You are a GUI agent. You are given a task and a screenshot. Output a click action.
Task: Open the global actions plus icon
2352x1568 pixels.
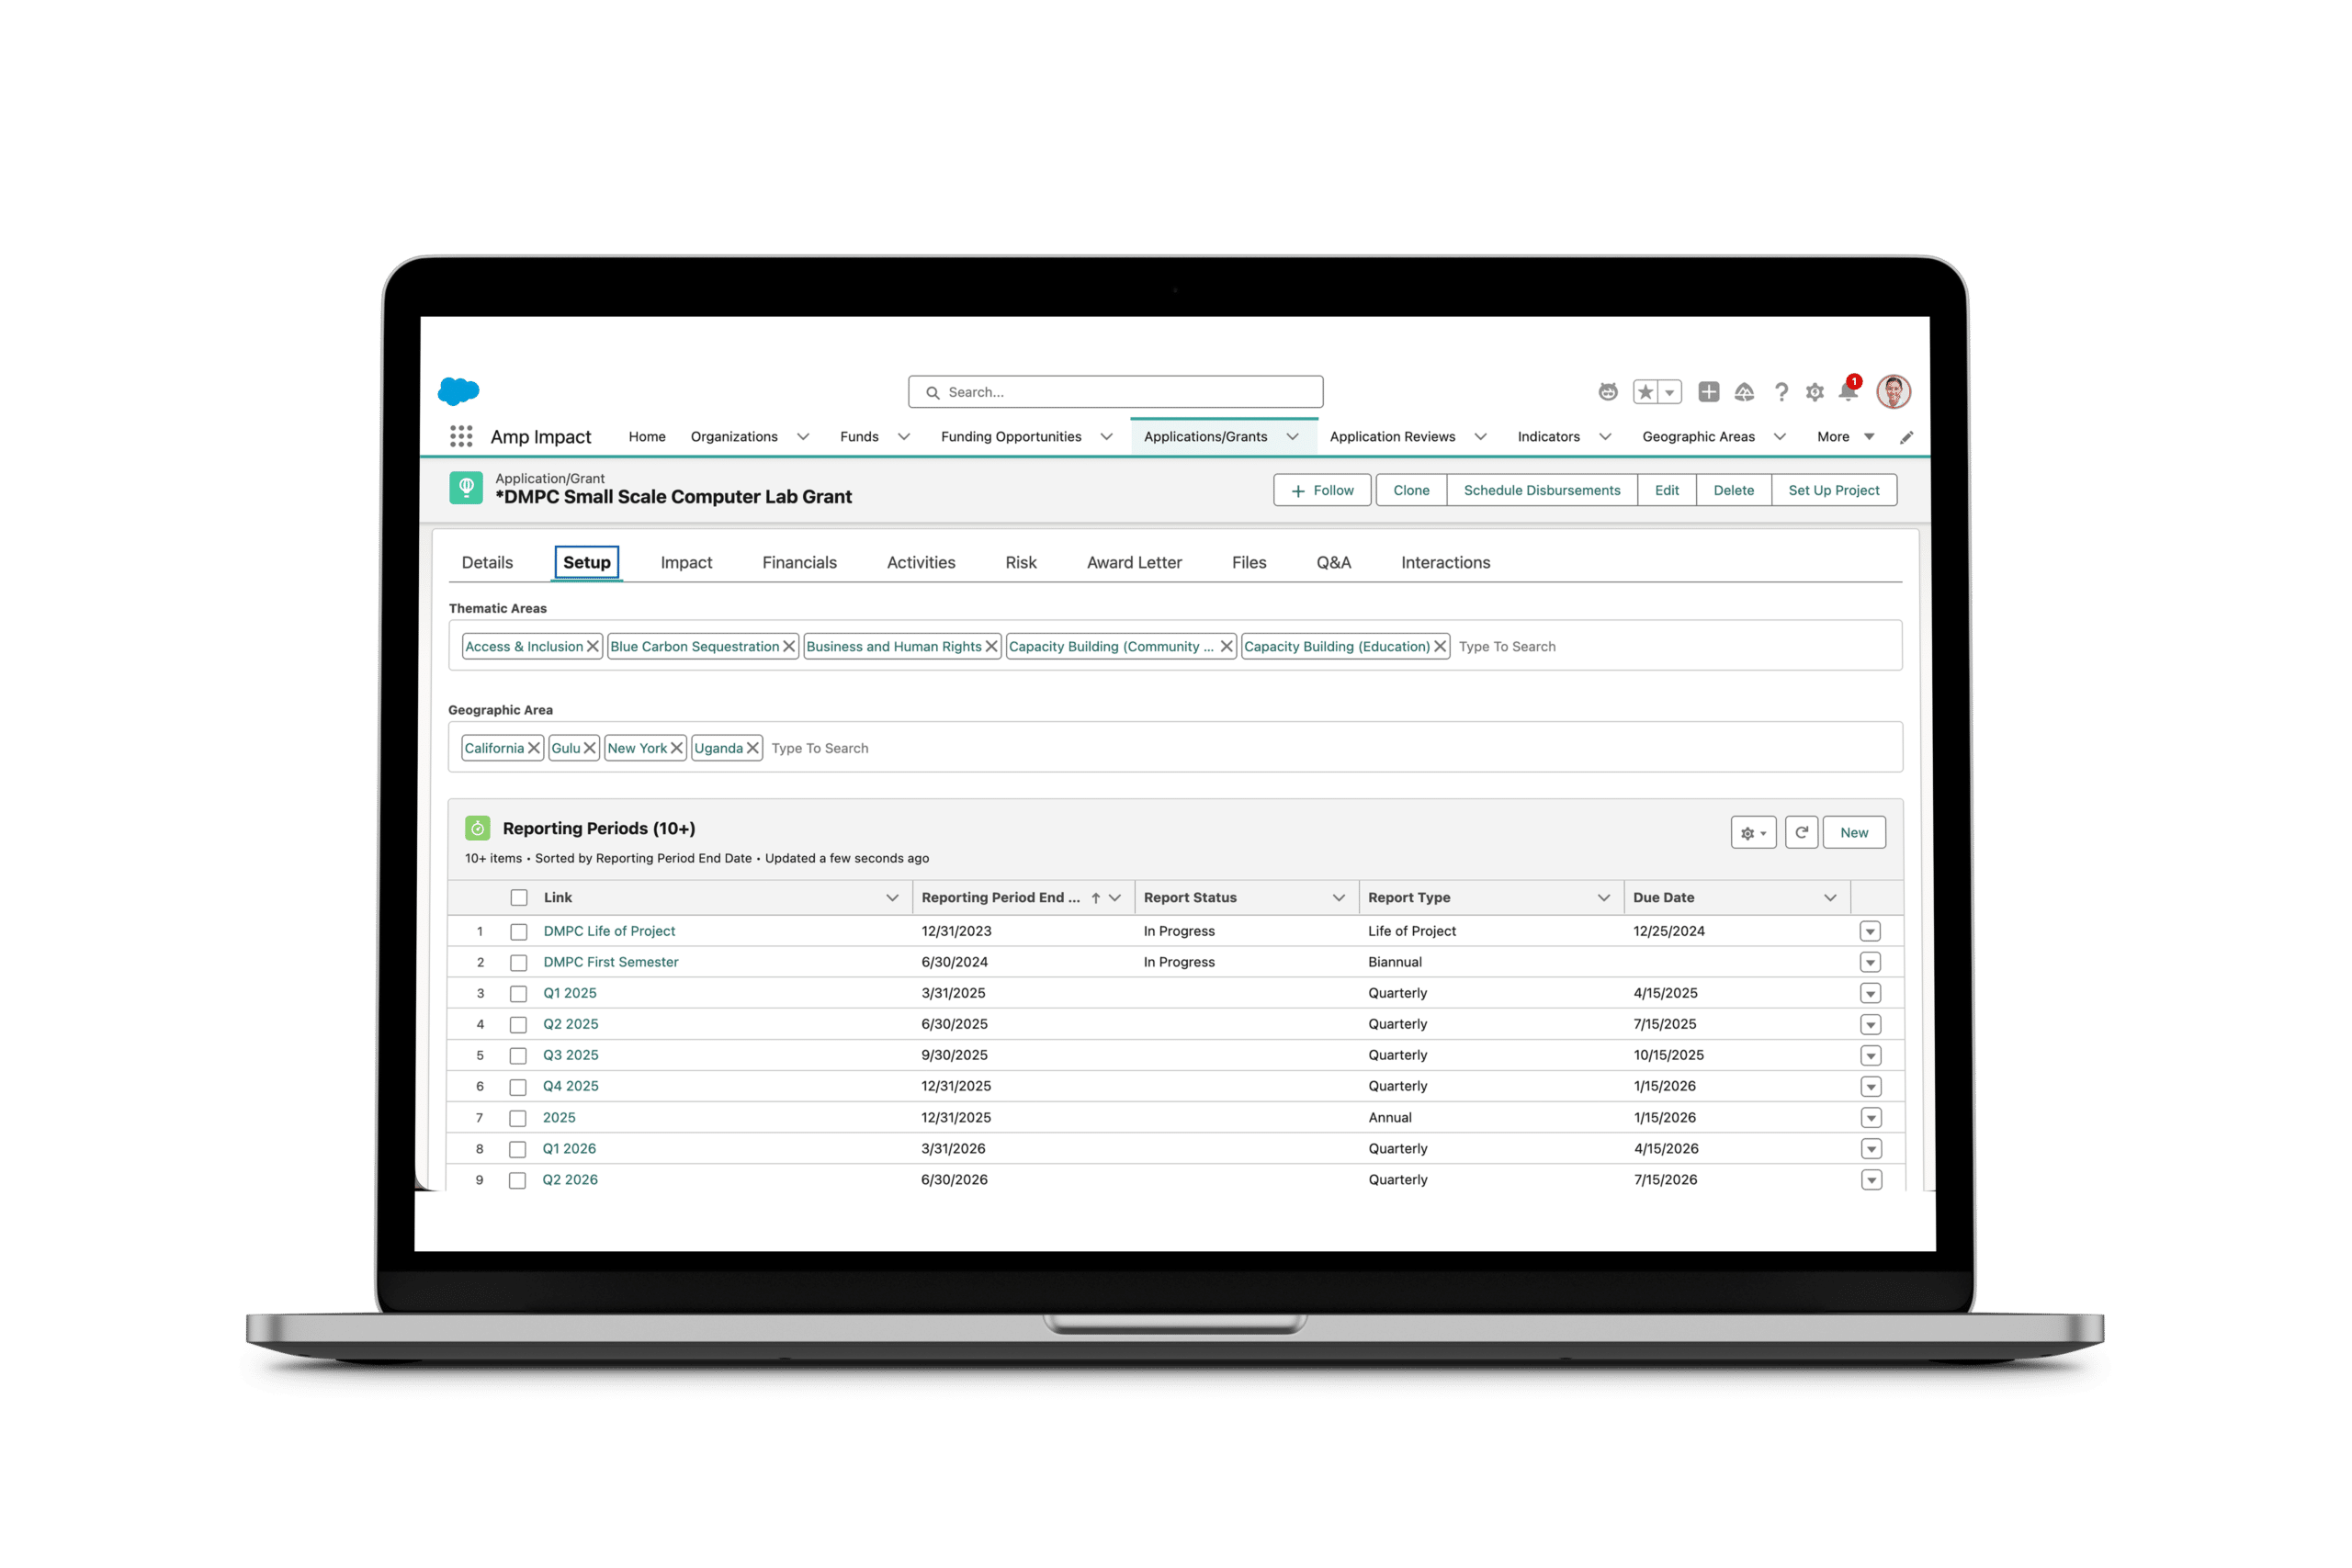(x=1709, y=392)
